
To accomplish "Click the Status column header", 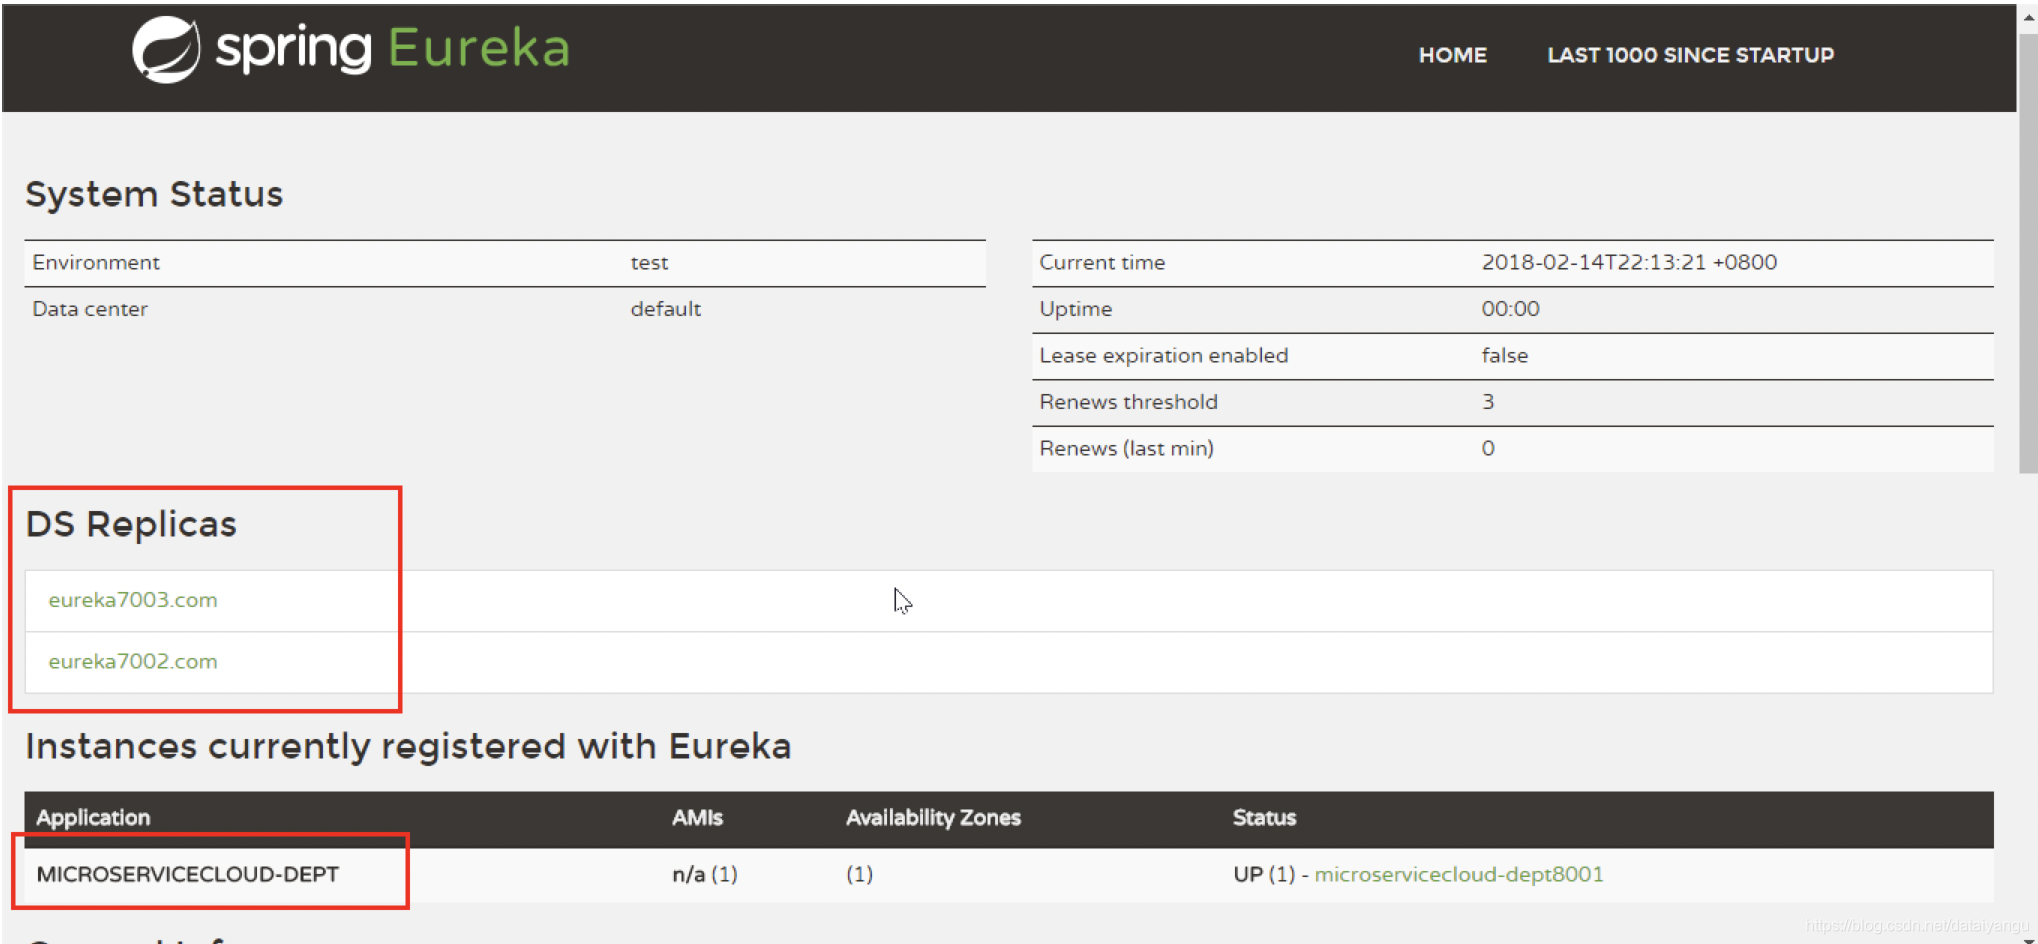I will (1264, 817).
